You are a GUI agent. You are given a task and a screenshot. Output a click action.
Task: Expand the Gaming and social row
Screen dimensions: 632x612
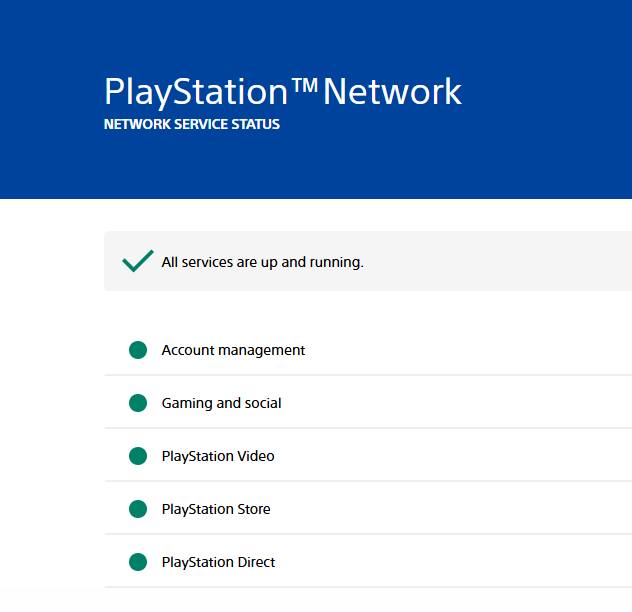[x=368, y=403]
